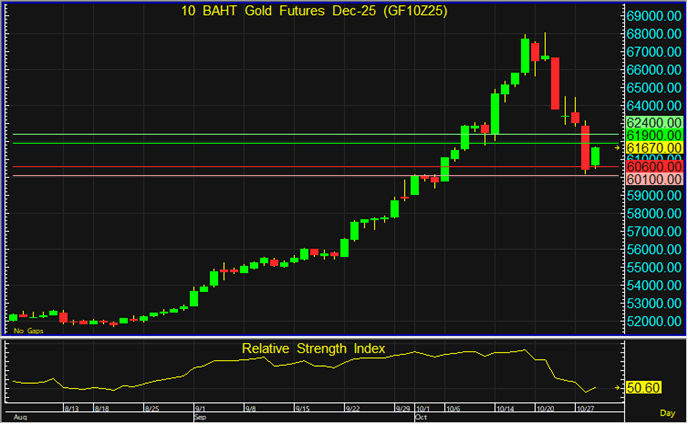Click the Relative Strength Index title
Screen dimensions: 688x424
(x=313, y=349)
